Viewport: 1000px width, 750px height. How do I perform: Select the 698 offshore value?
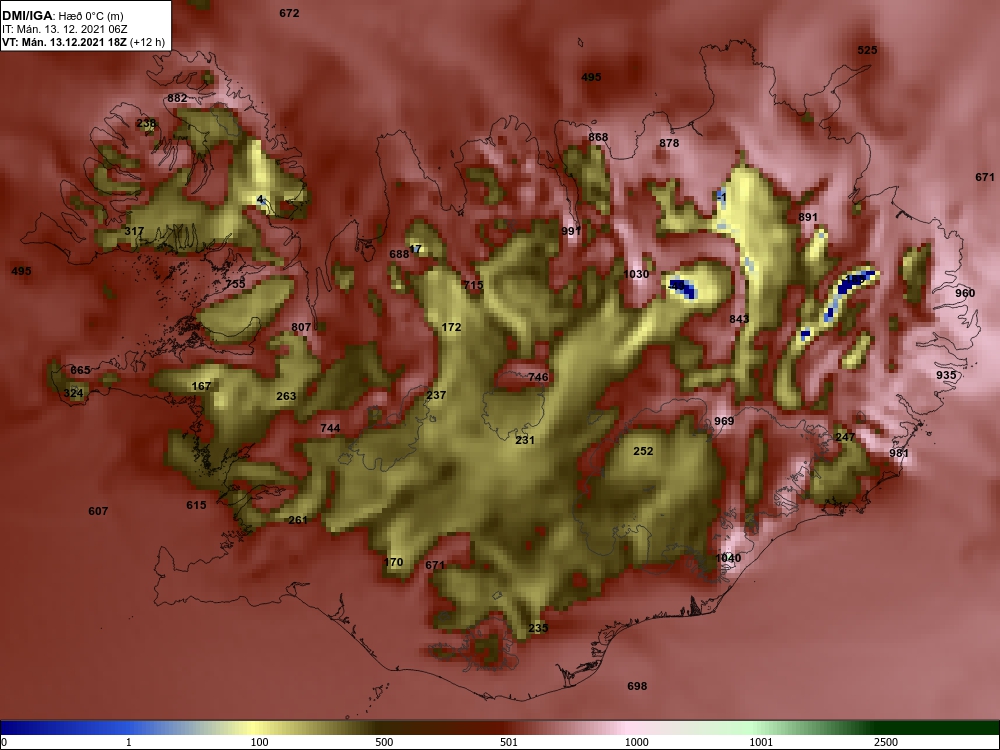point(637,686)
